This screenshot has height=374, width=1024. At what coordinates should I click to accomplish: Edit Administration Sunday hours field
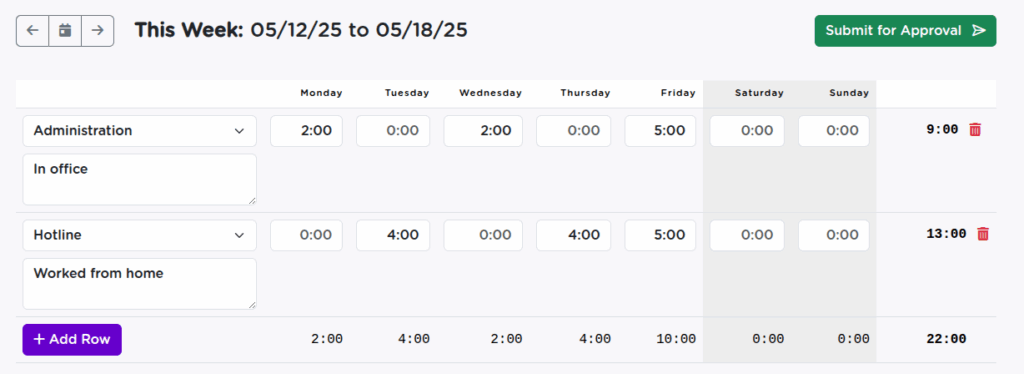point(833,131)
